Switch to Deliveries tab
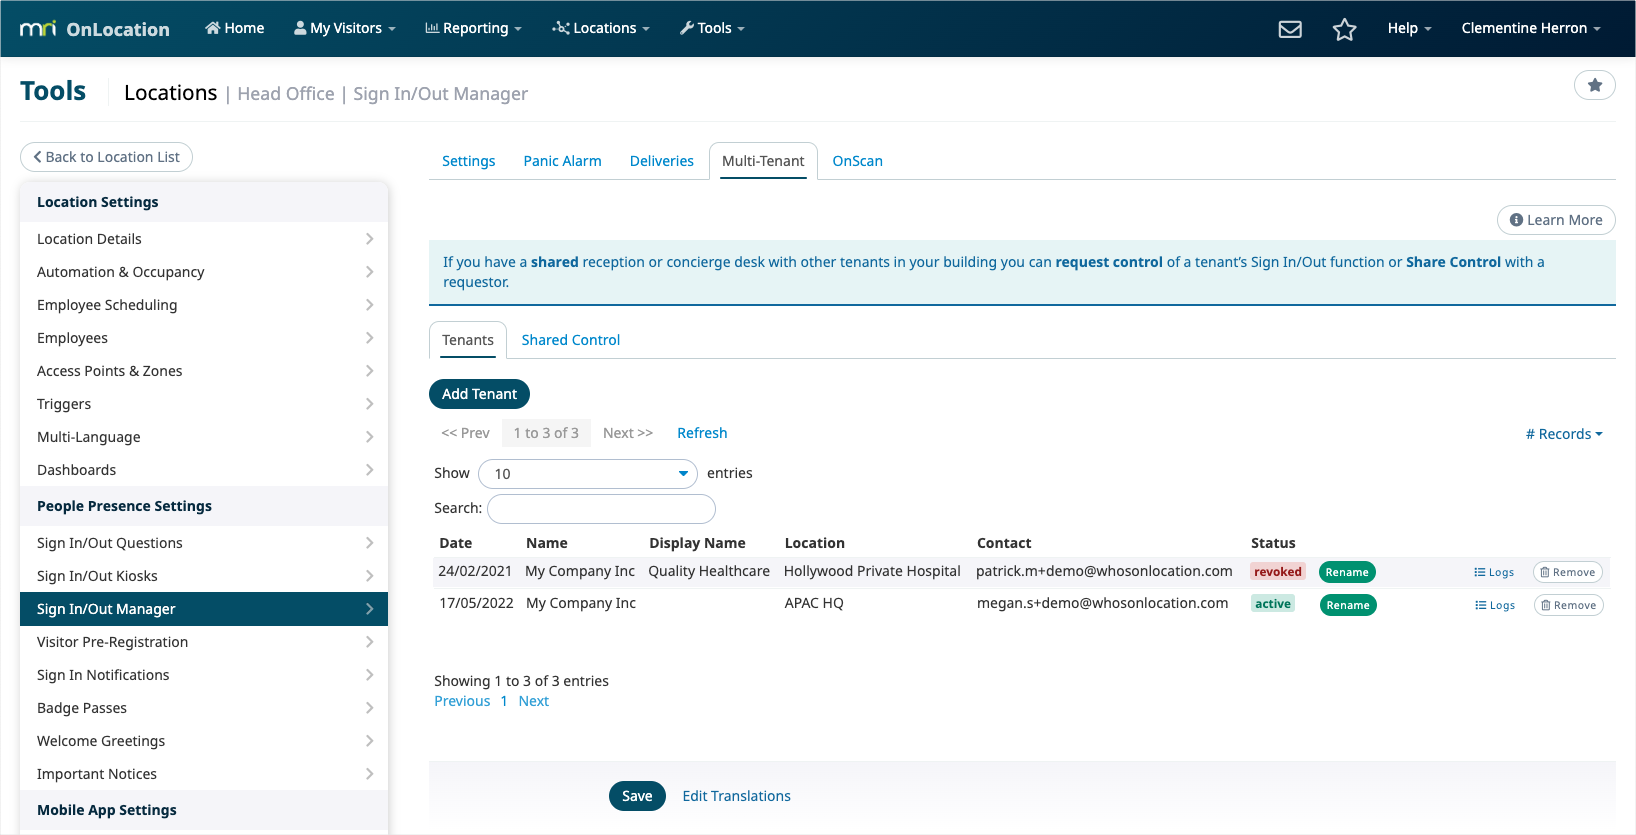 [661, 161]
